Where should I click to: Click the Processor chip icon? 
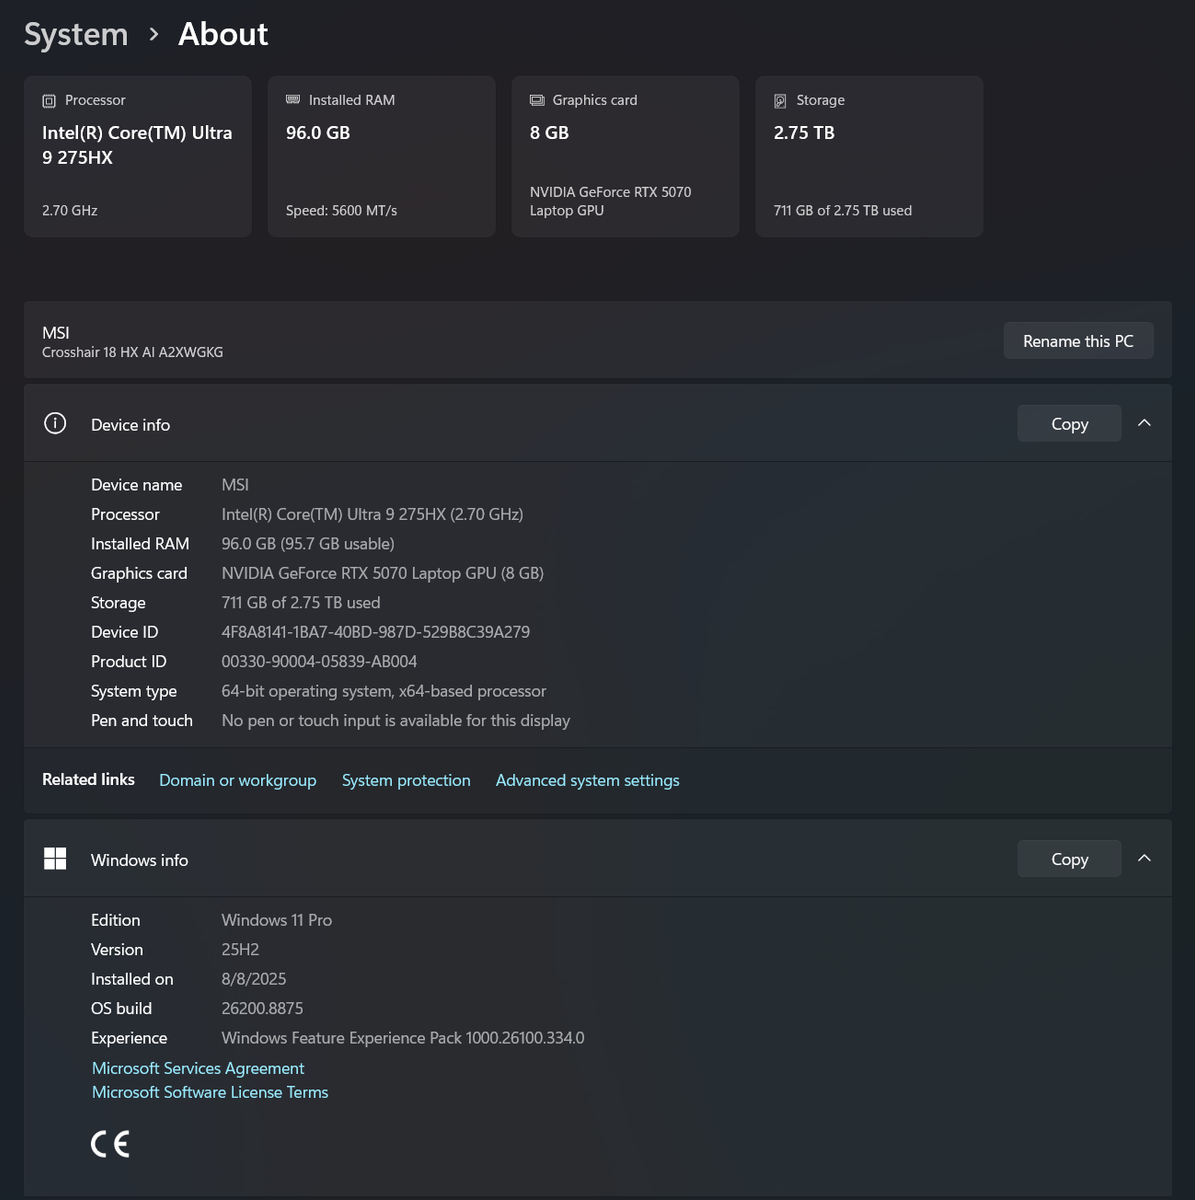pos(49,101)
